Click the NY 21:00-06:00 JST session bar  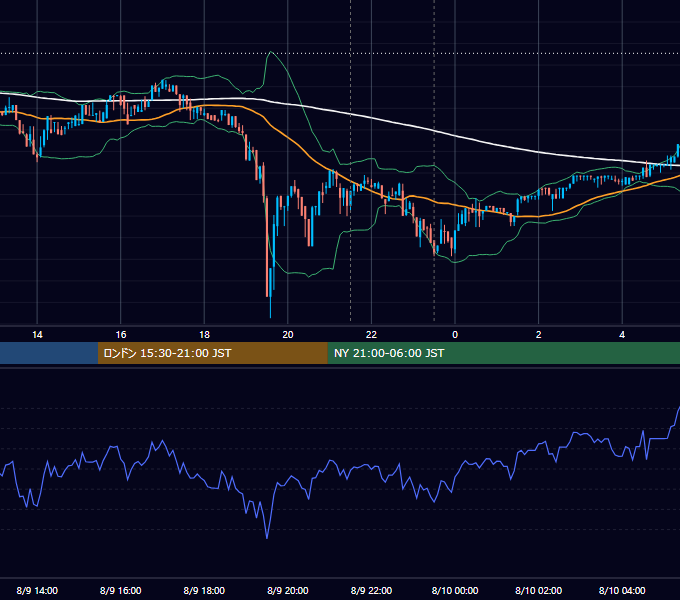pos(503,353)
